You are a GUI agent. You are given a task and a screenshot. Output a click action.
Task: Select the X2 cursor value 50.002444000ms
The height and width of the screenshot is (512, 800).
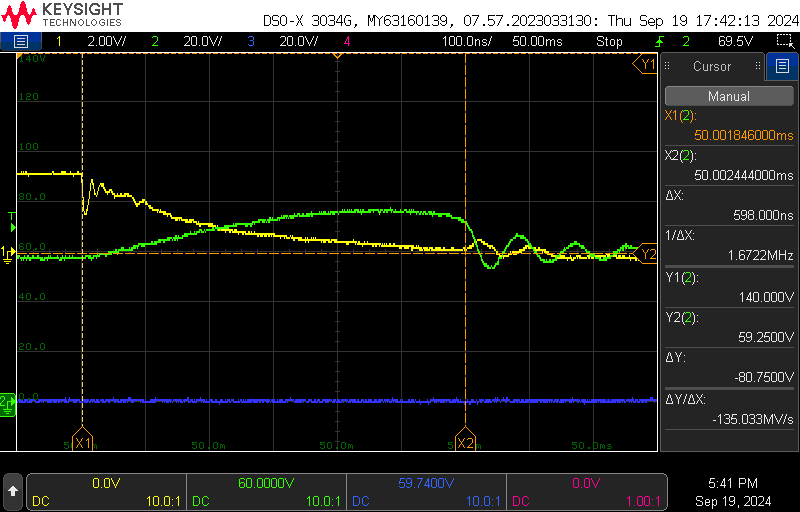(x=743, y=175)
